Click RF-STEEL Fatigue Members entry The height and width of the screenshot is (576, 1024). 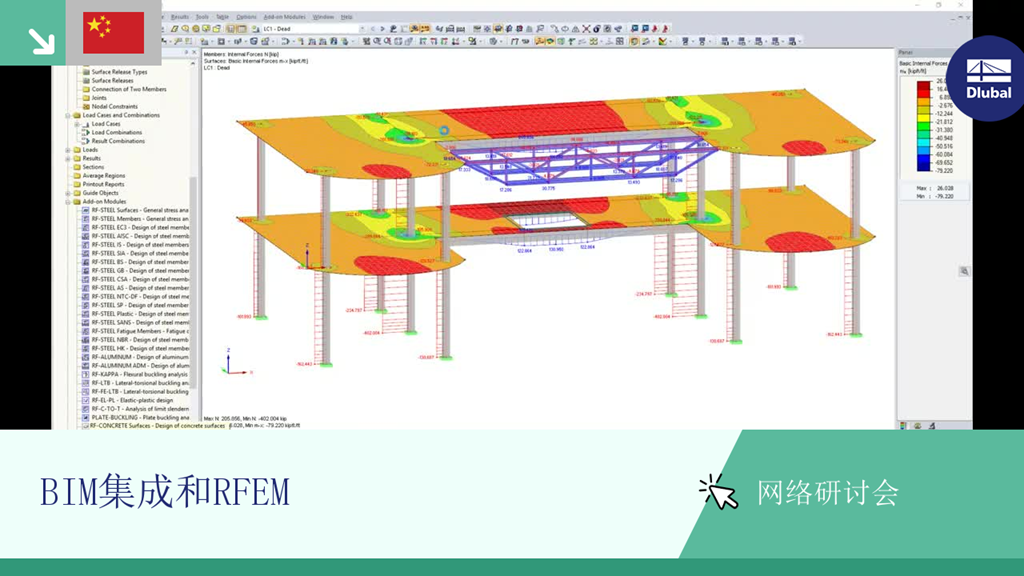(140, 331)
